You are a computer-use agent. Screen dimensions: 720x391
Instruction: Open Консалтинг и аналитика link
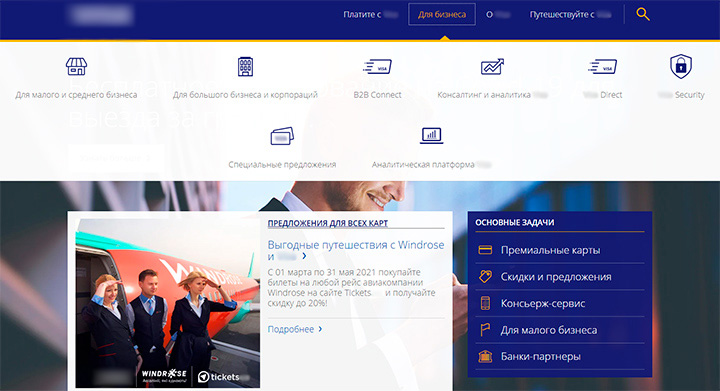(x=492, y=95)
